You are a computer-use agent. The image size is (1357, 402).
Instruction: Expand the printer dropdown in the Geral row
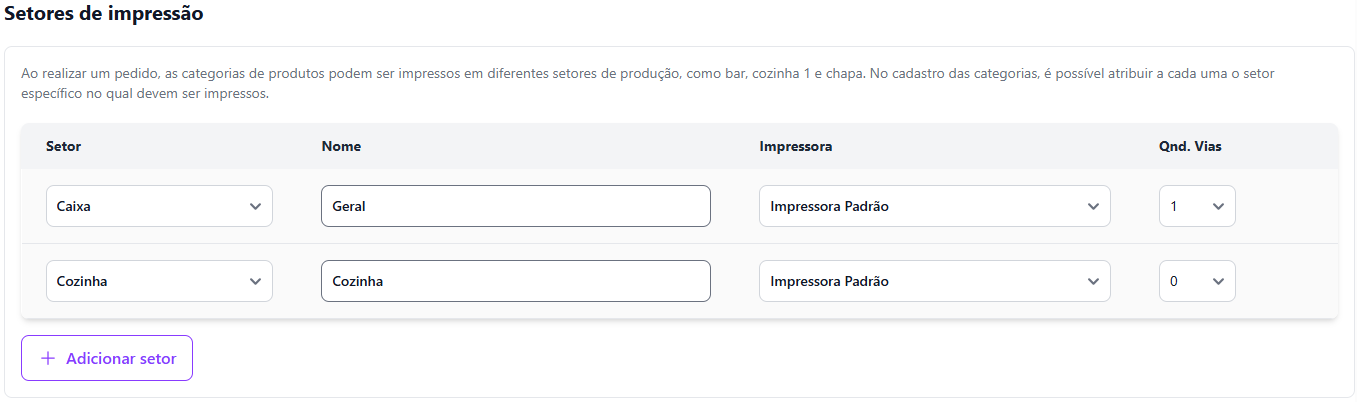(933, 207)
